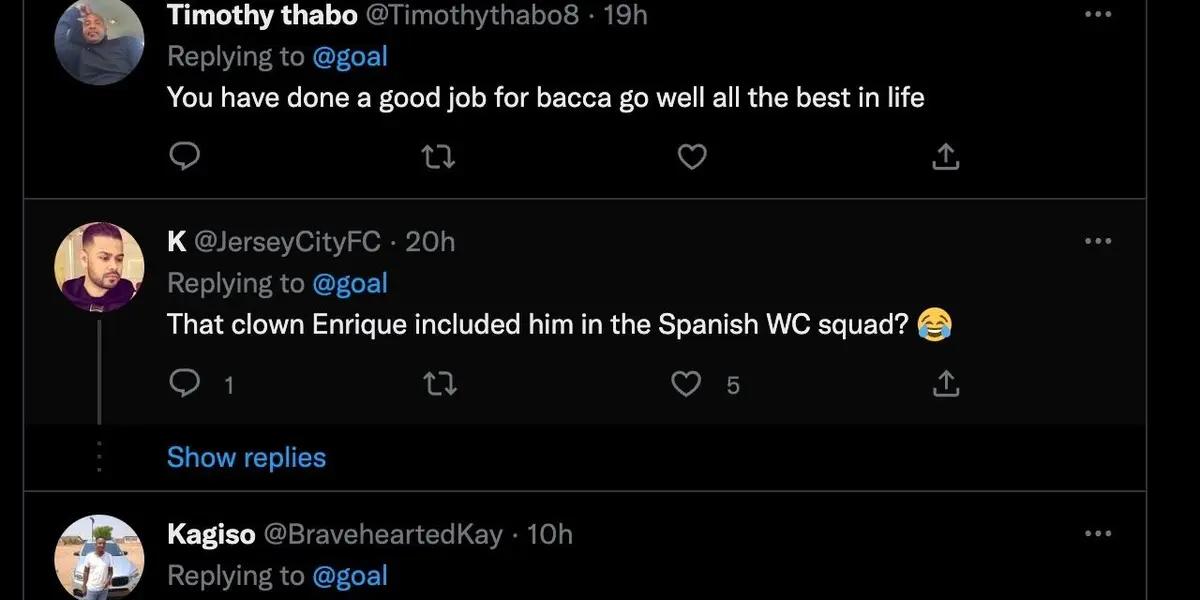
Task: Open more options for K's tweet
Action: 1098,241
